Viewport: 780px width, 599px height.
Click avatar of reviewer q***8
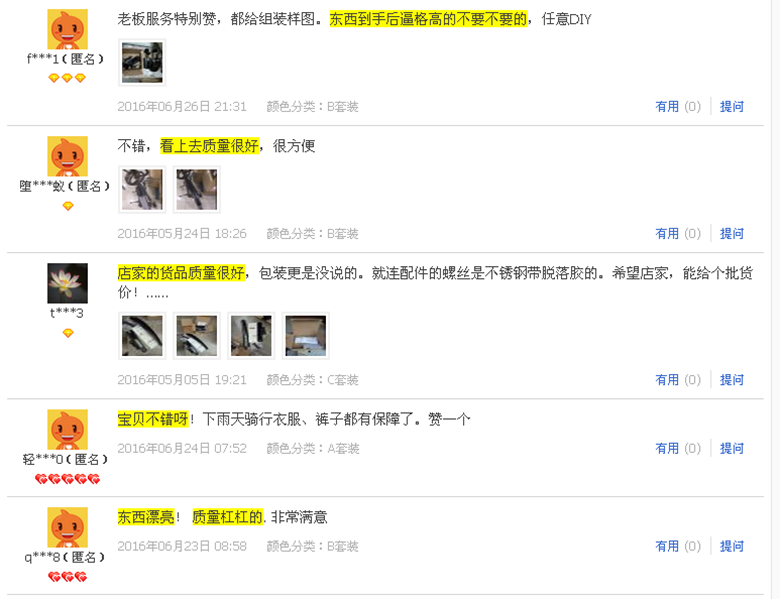[x=67, y=527]
